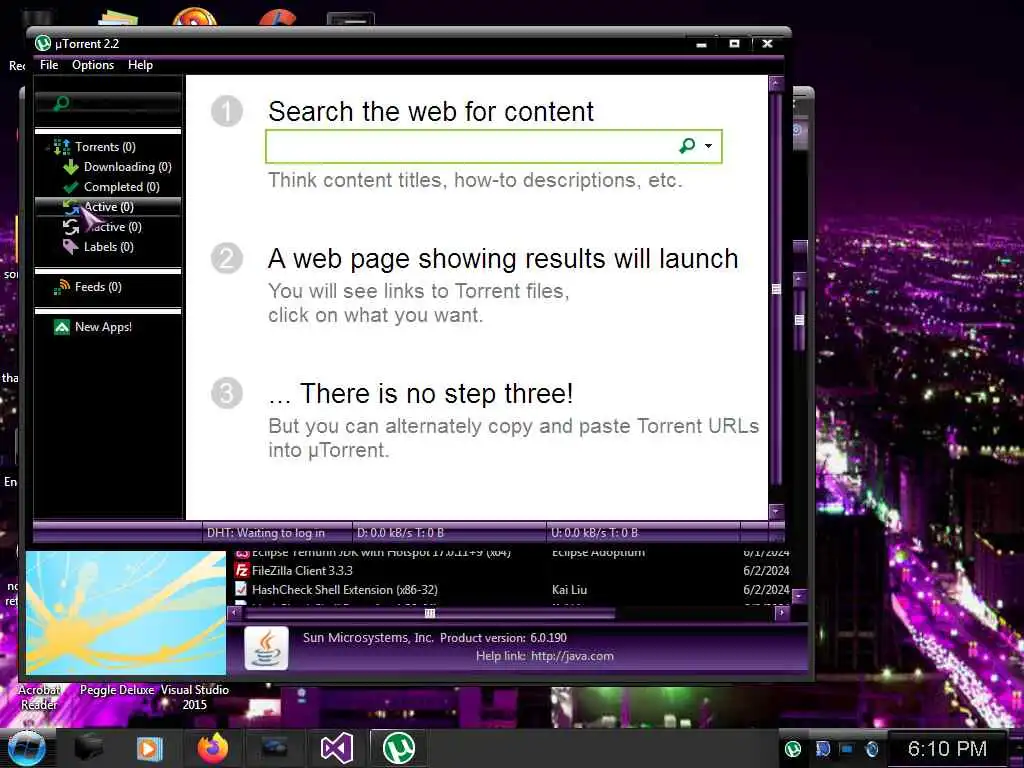Open the Visual Studio 2015 desktop shortcut
1024x768 pixels.
coord(195,697)
